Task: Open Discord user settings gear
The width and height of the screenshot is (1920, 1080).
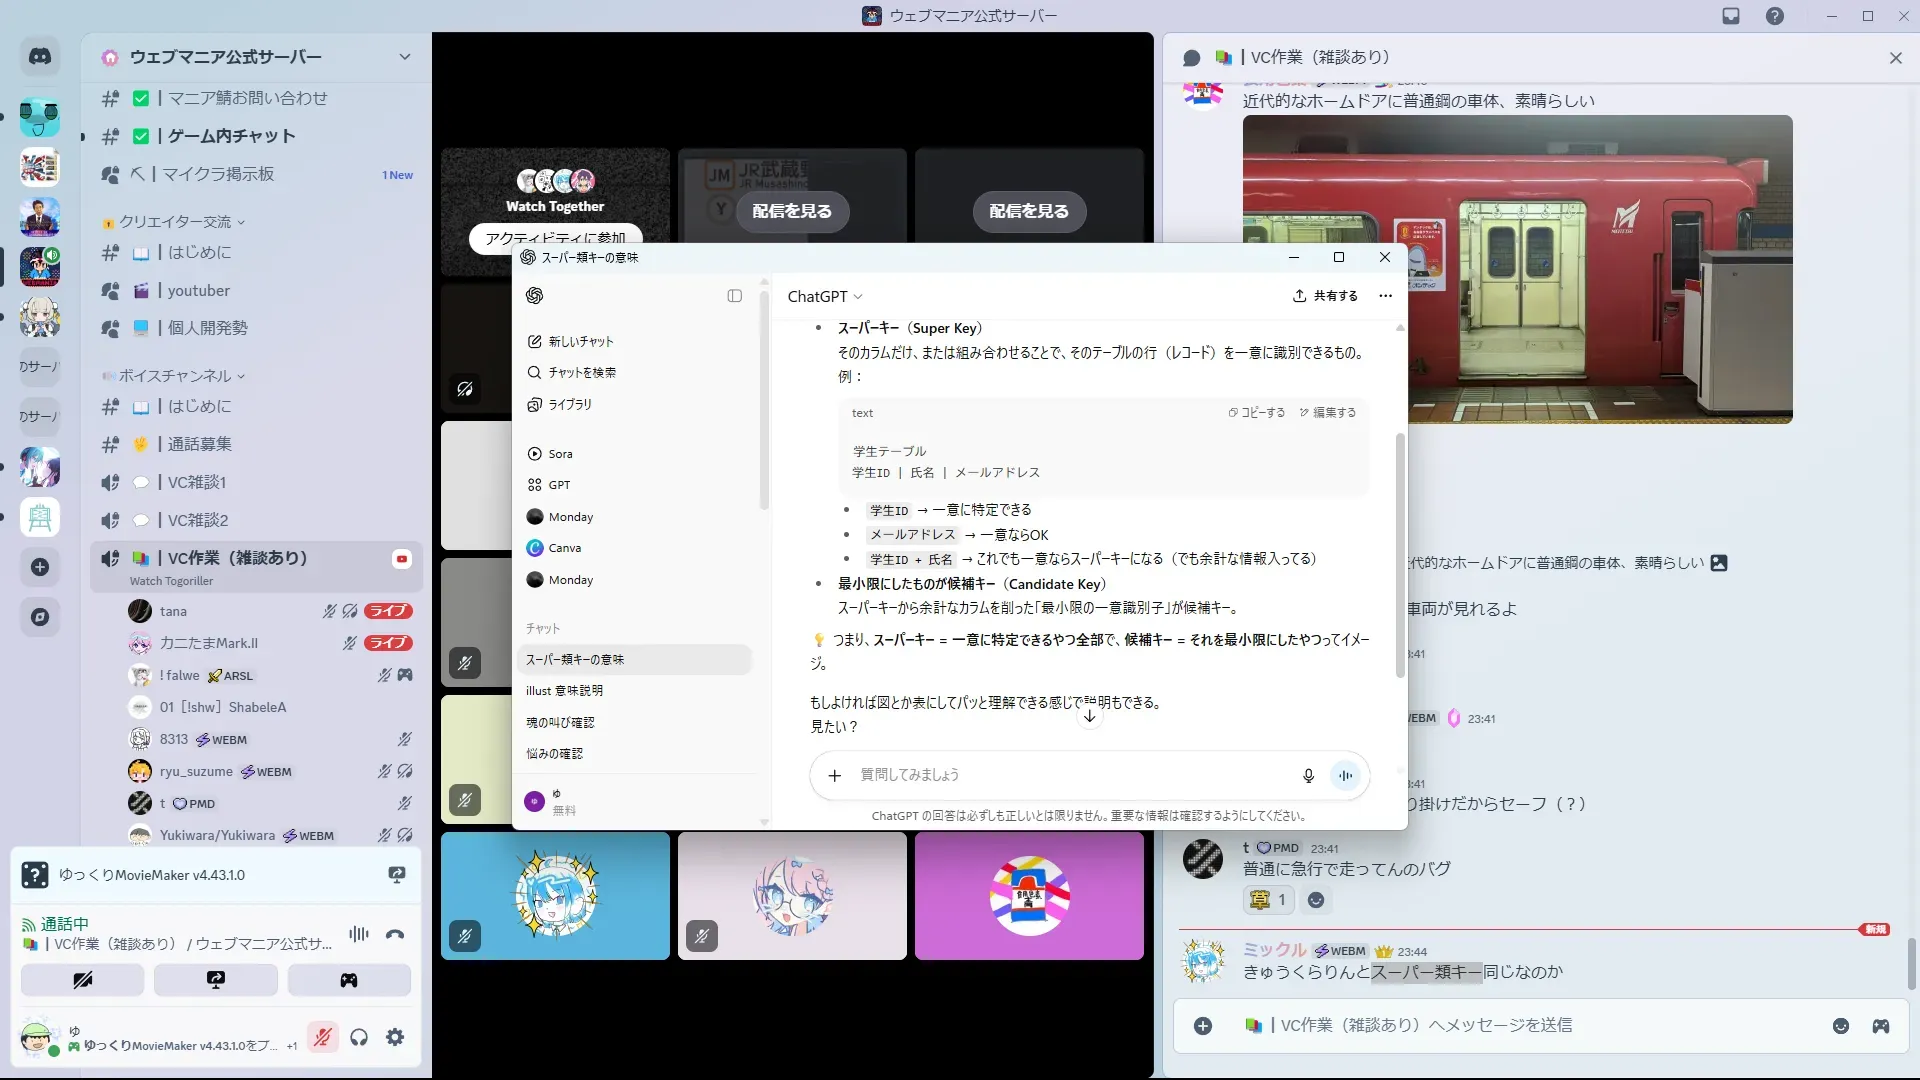Action: [395, 1038]
